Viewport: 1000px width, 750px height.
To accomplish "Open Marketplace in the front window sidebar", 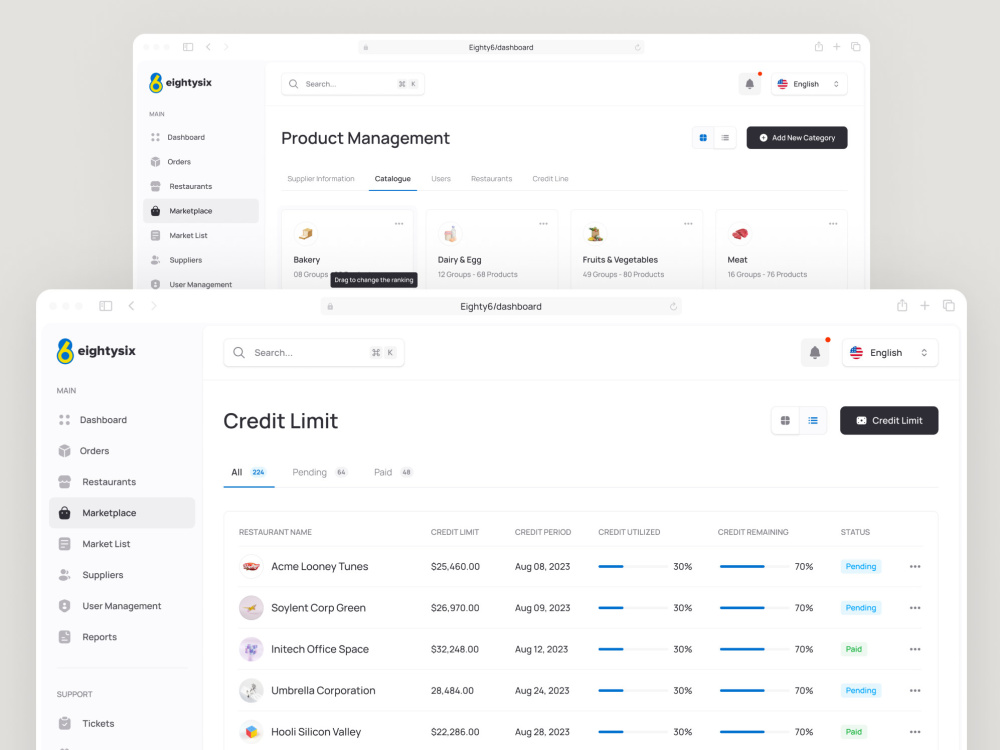I will click(x=122, y=513).
